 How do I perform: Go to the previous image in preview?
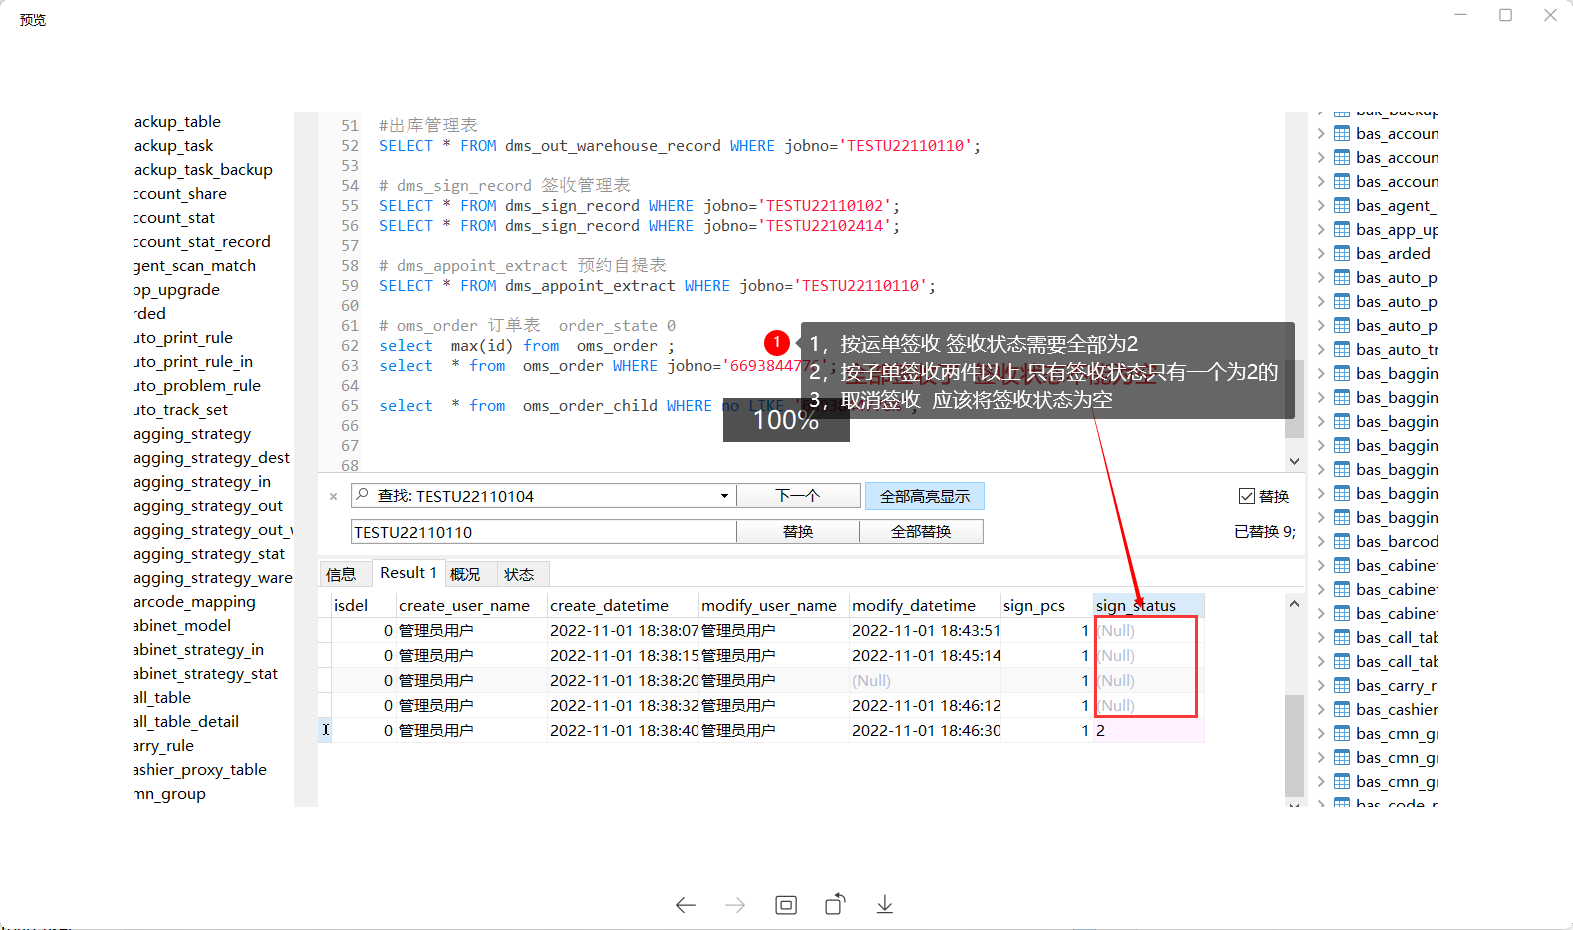(685, 905)
